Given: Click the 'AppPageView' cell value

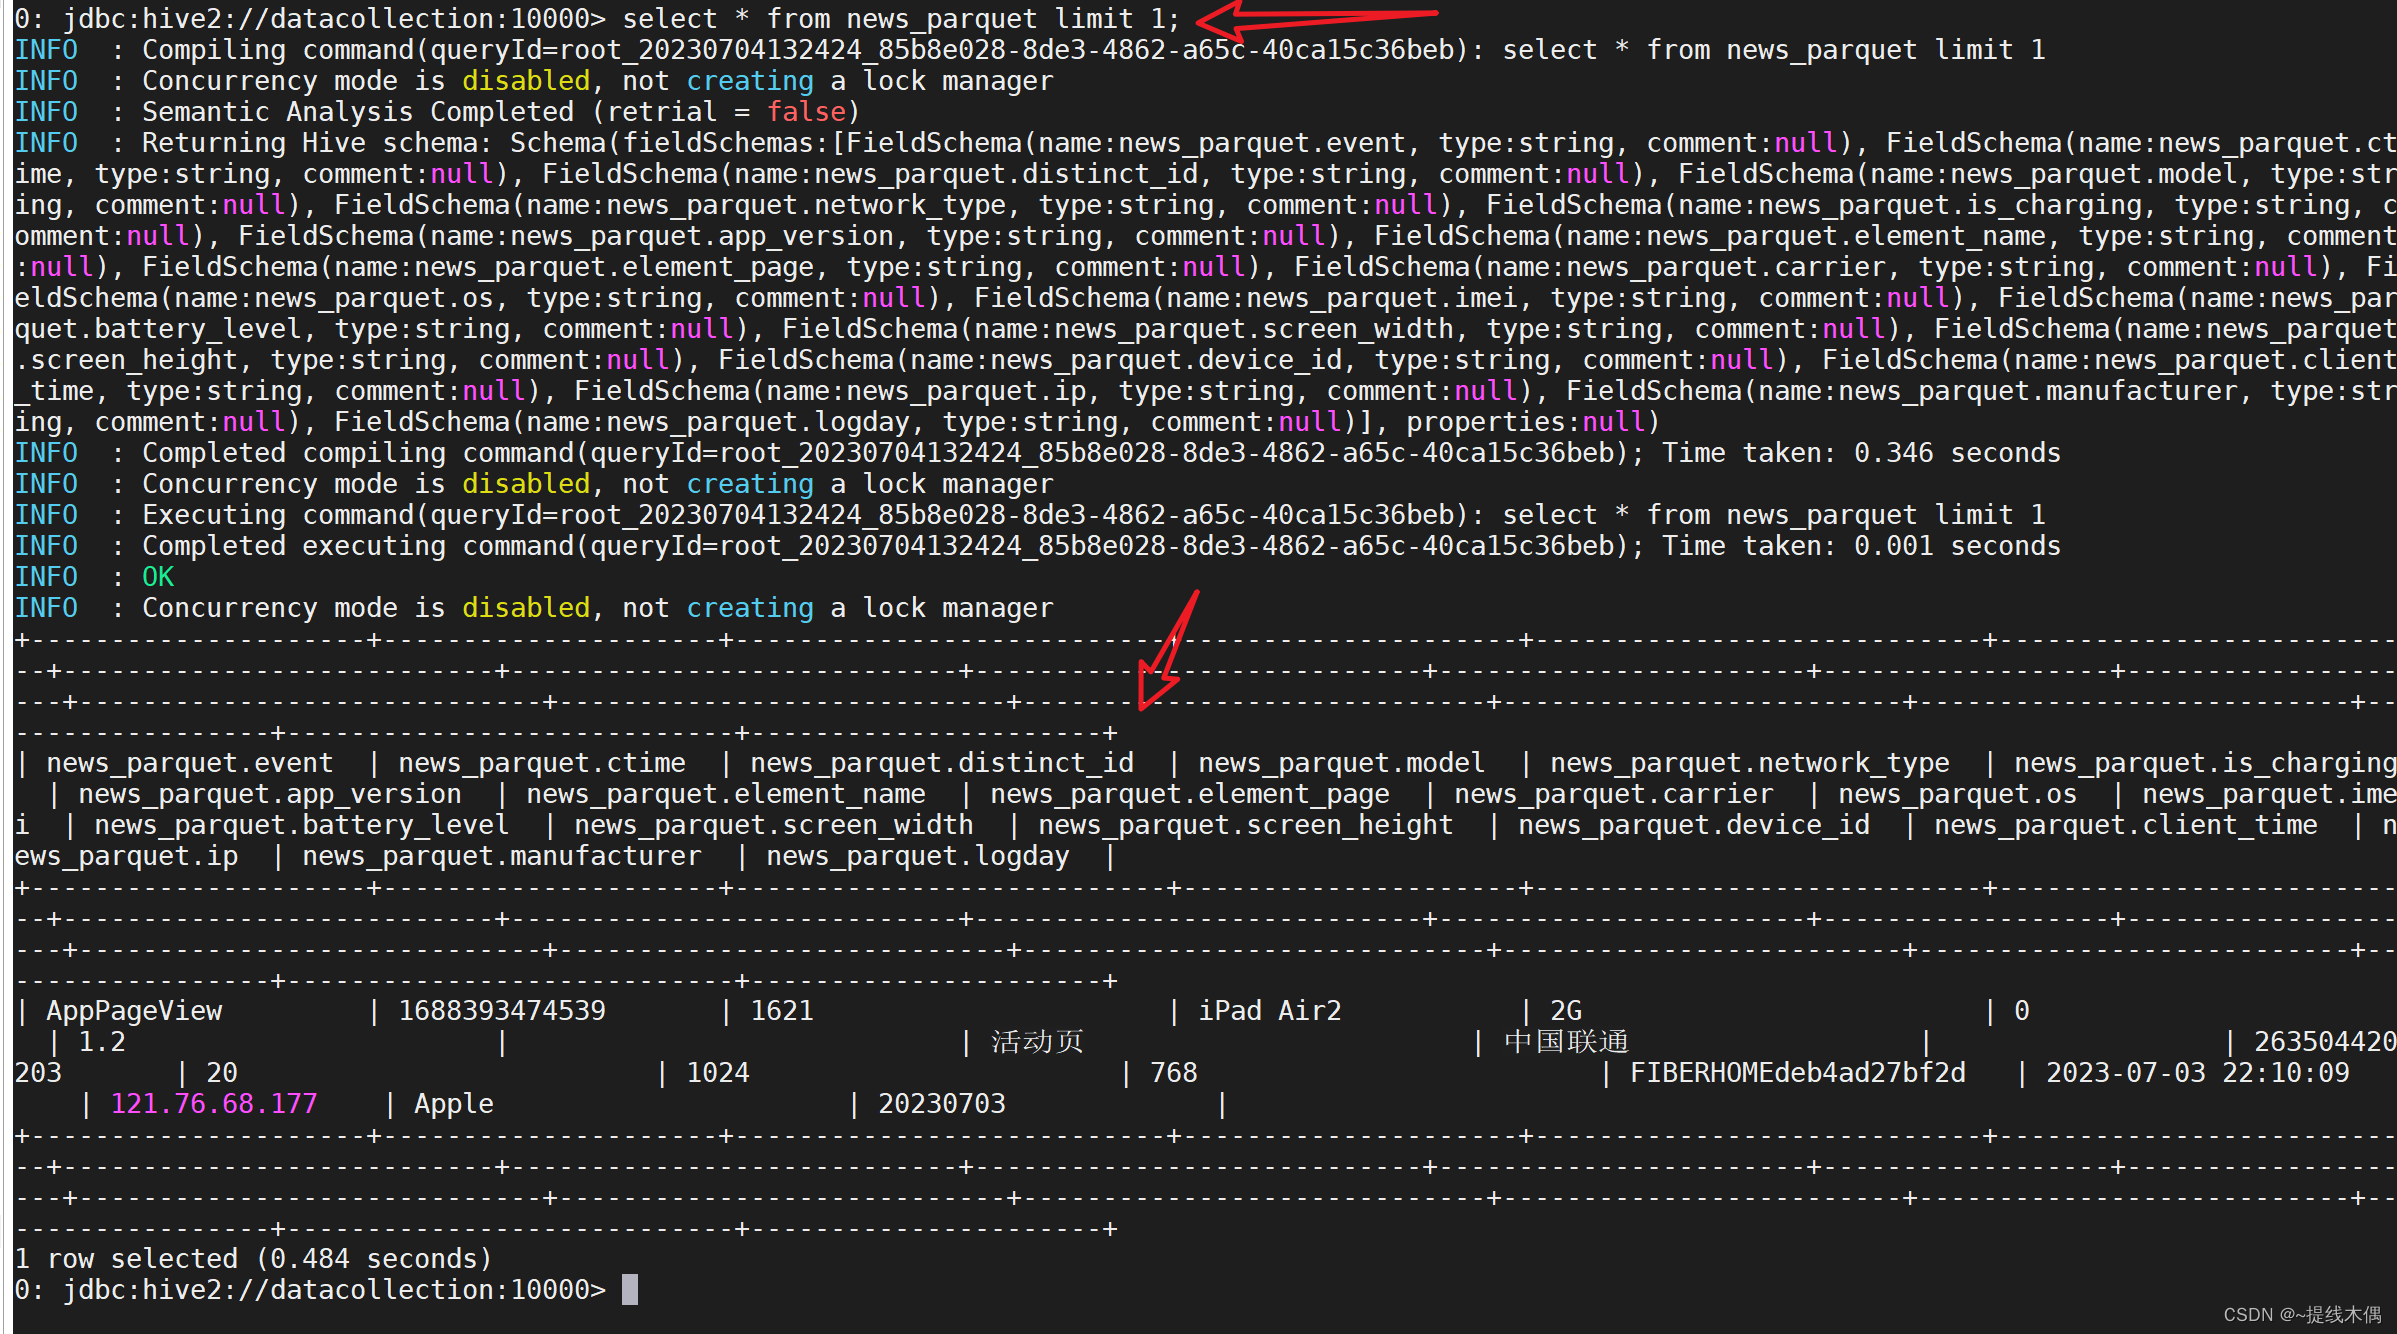Looking at the screenshot, I should coord(134,1011).
